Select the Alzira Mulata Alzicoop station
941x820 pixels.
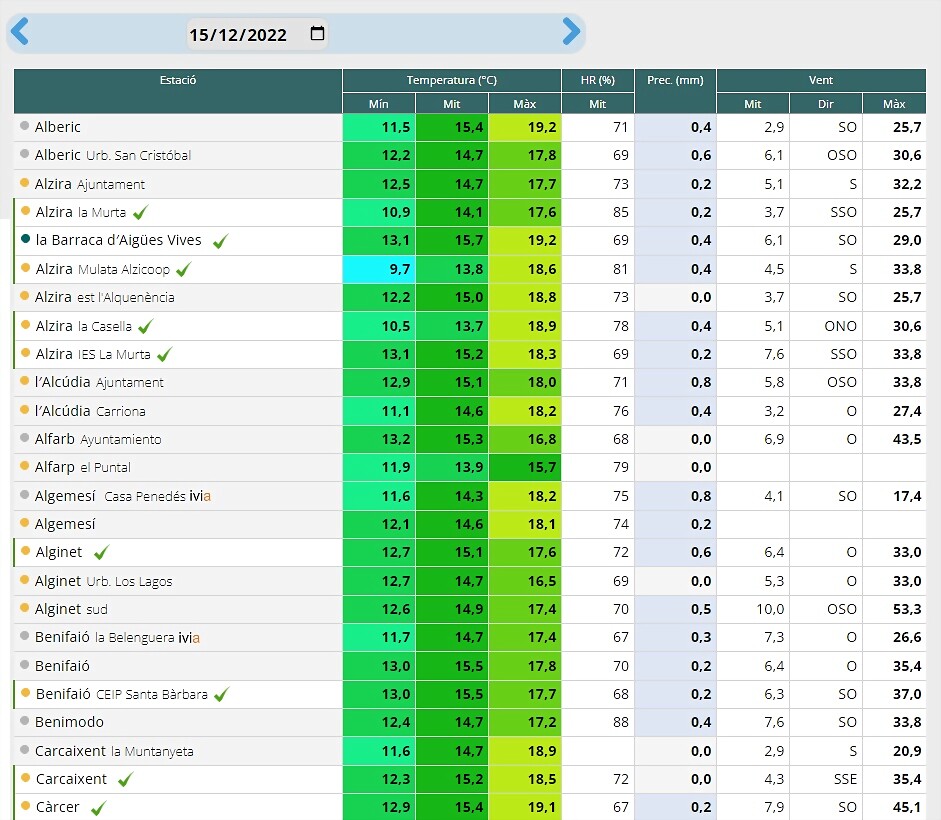(103, 269)
